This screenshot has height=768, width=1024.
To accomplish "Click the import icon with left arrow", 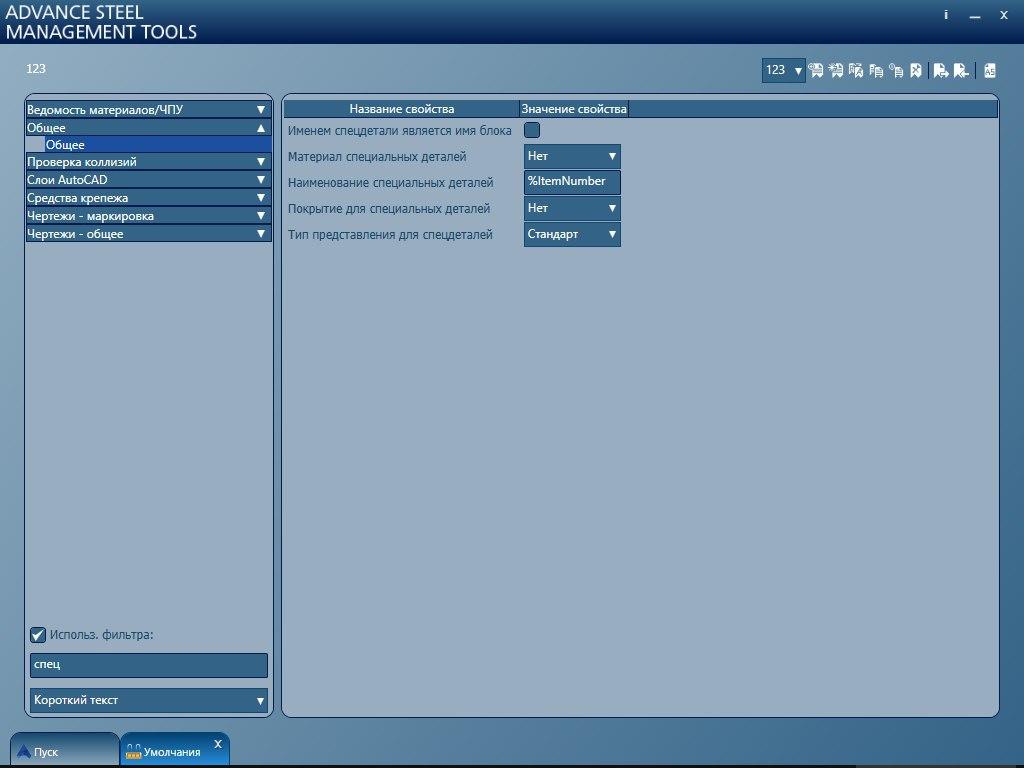I will point(961,70).
